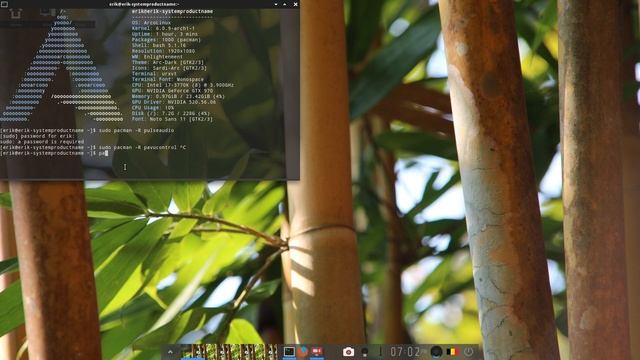Click the 'Resolution: 1920x1080' line
Image resolution: width=640 pixels, height=360 pixels.
[x=163, y=51]
